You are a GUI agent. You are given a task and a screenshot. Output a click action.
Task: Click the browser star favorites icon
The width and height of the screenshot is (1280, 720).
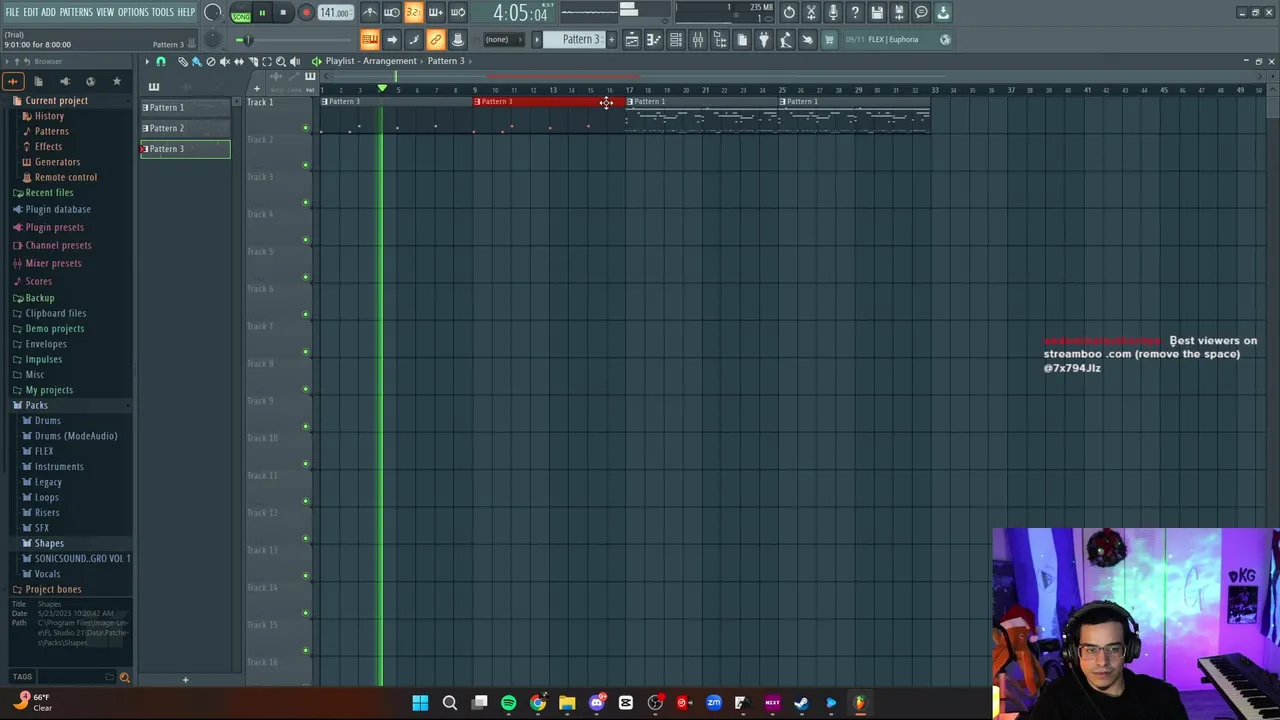pyautogui.click(x=116, y=81)
